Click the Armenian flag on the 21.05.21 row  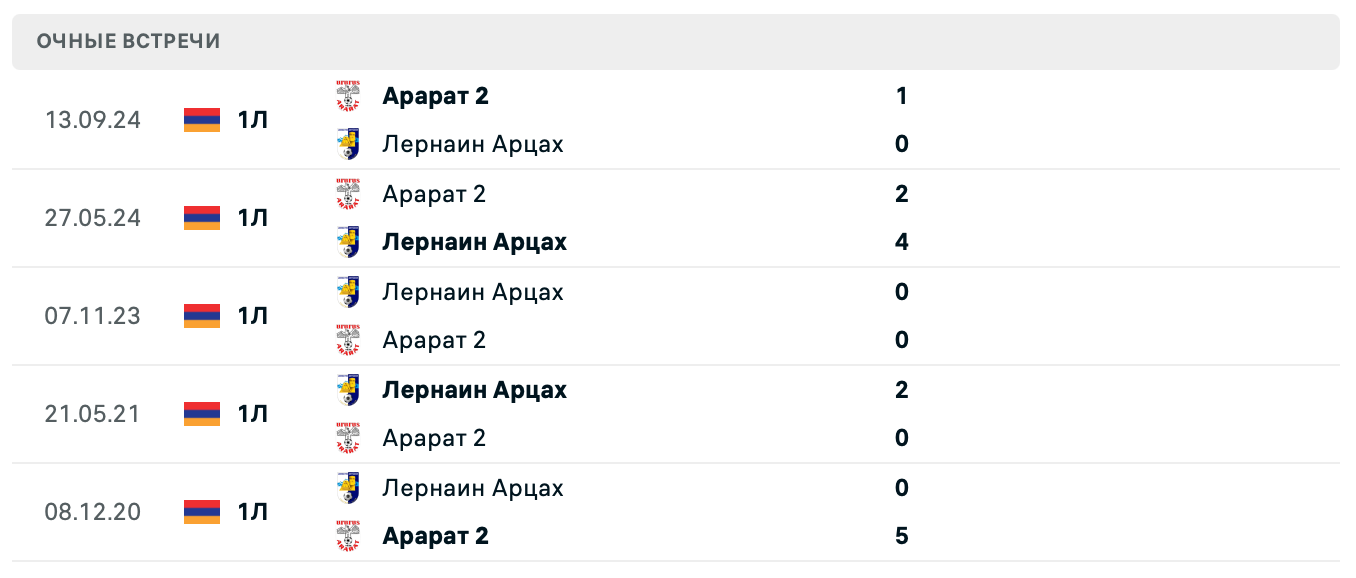coord(201,413)
